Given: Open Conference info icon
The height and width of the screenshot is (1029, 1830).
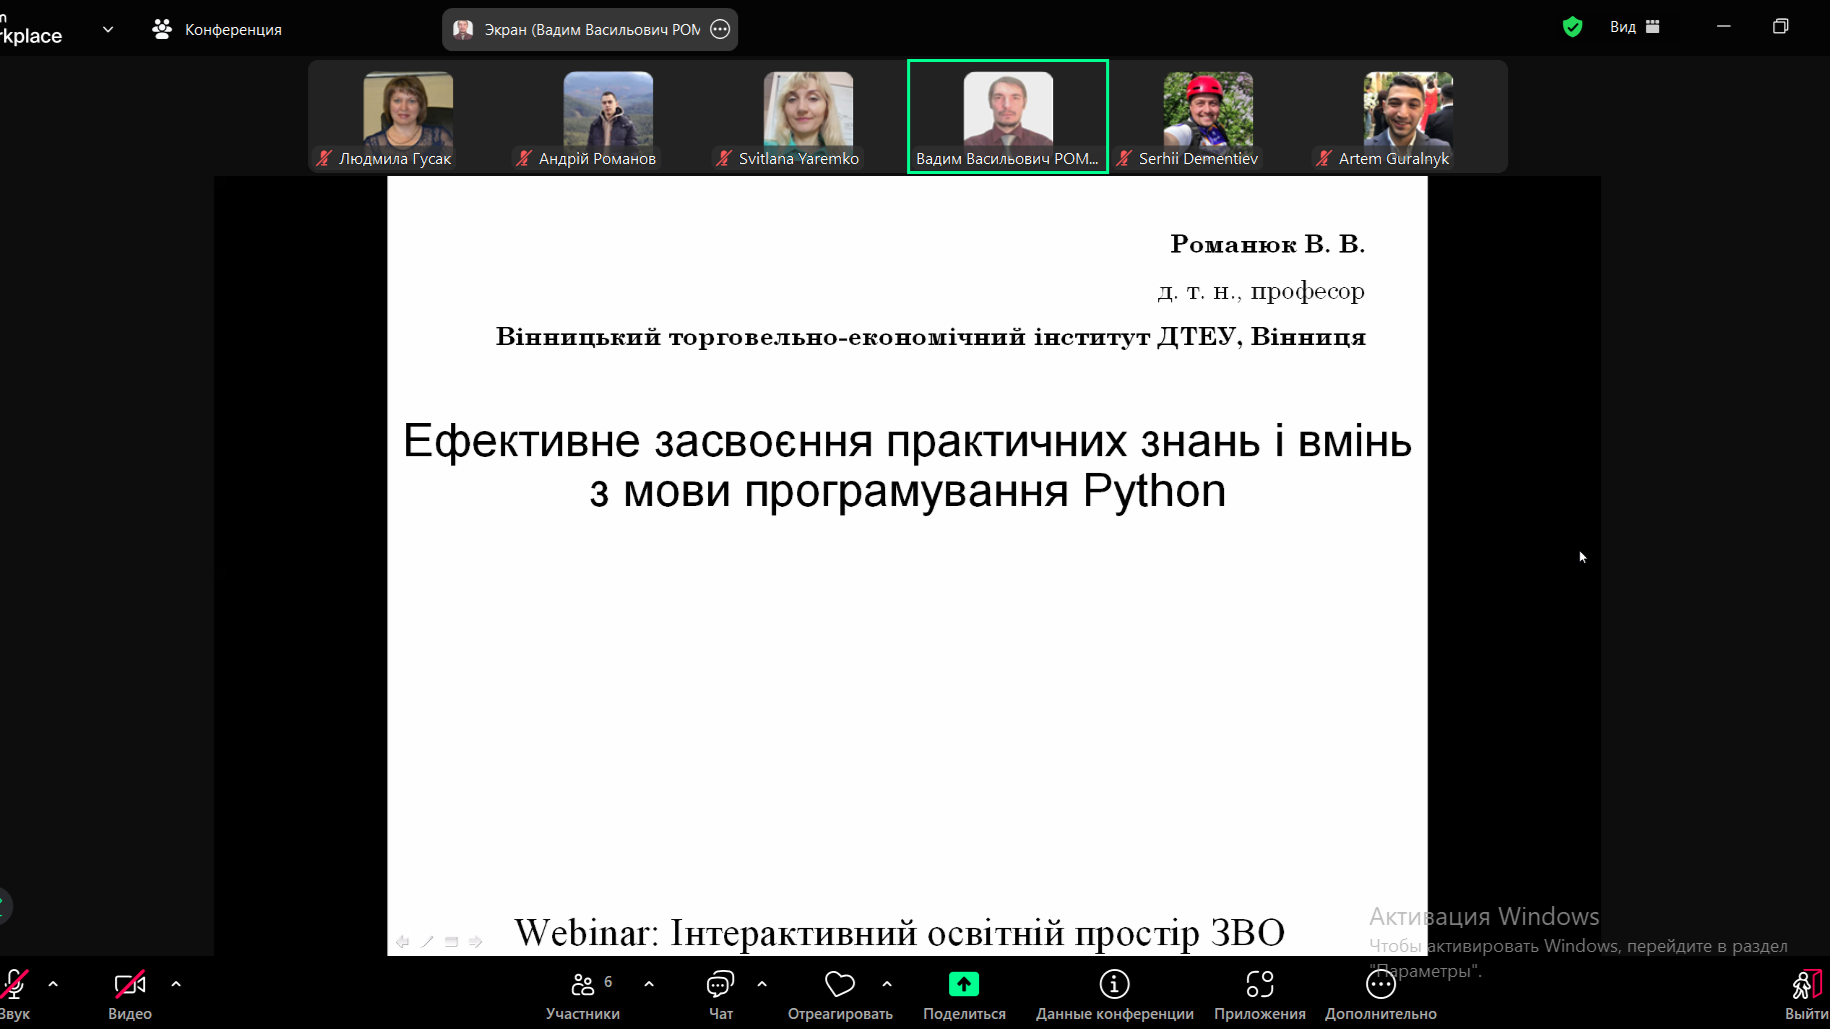Looking at the screenshot, I should point(1114,985).
